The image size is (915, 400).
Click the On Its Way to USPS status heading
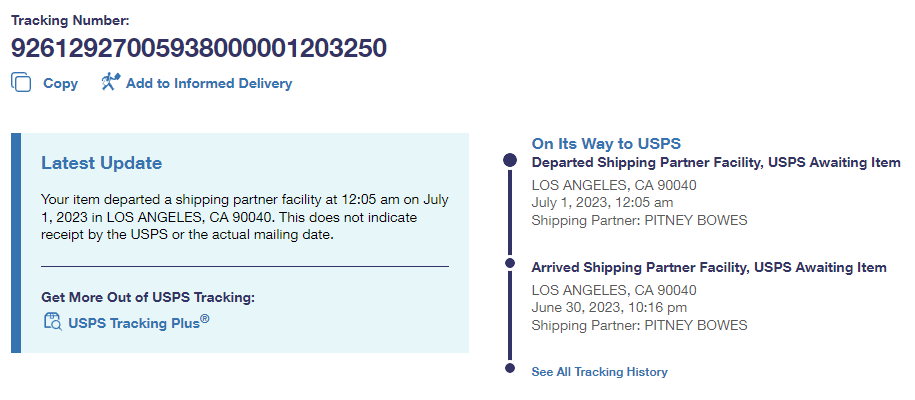click(606, 144)
